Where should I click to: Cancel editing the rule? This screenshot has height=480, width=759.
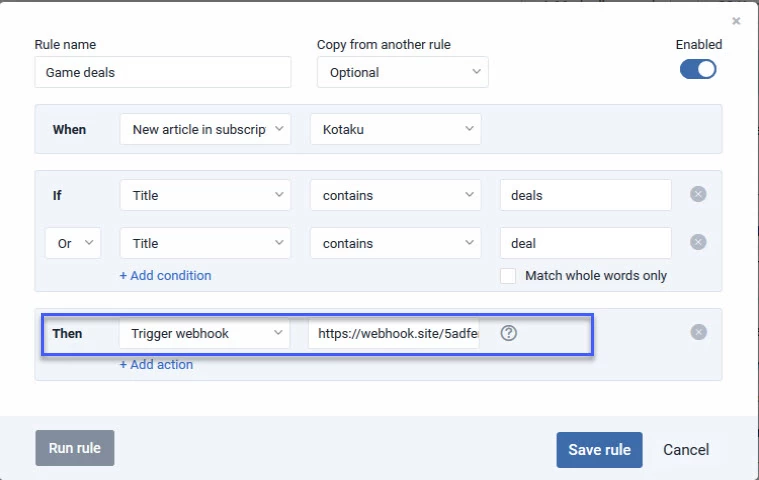click(x=686, y=450)
